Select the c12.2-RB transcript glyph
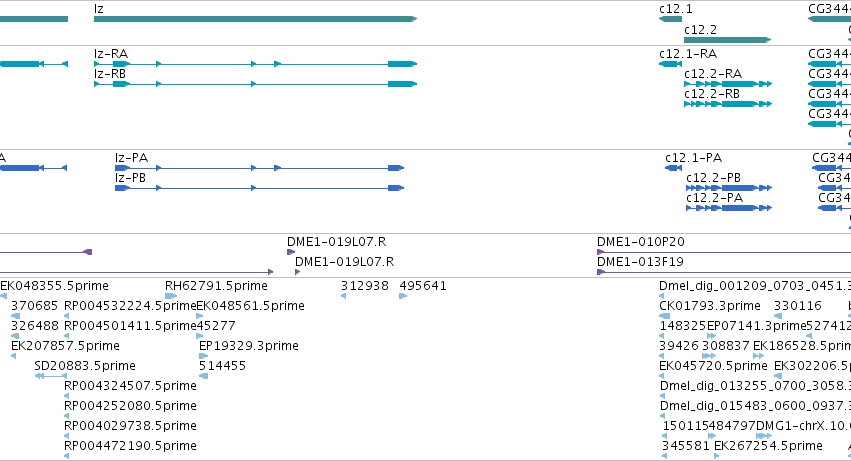 click(x=728, y=104)
